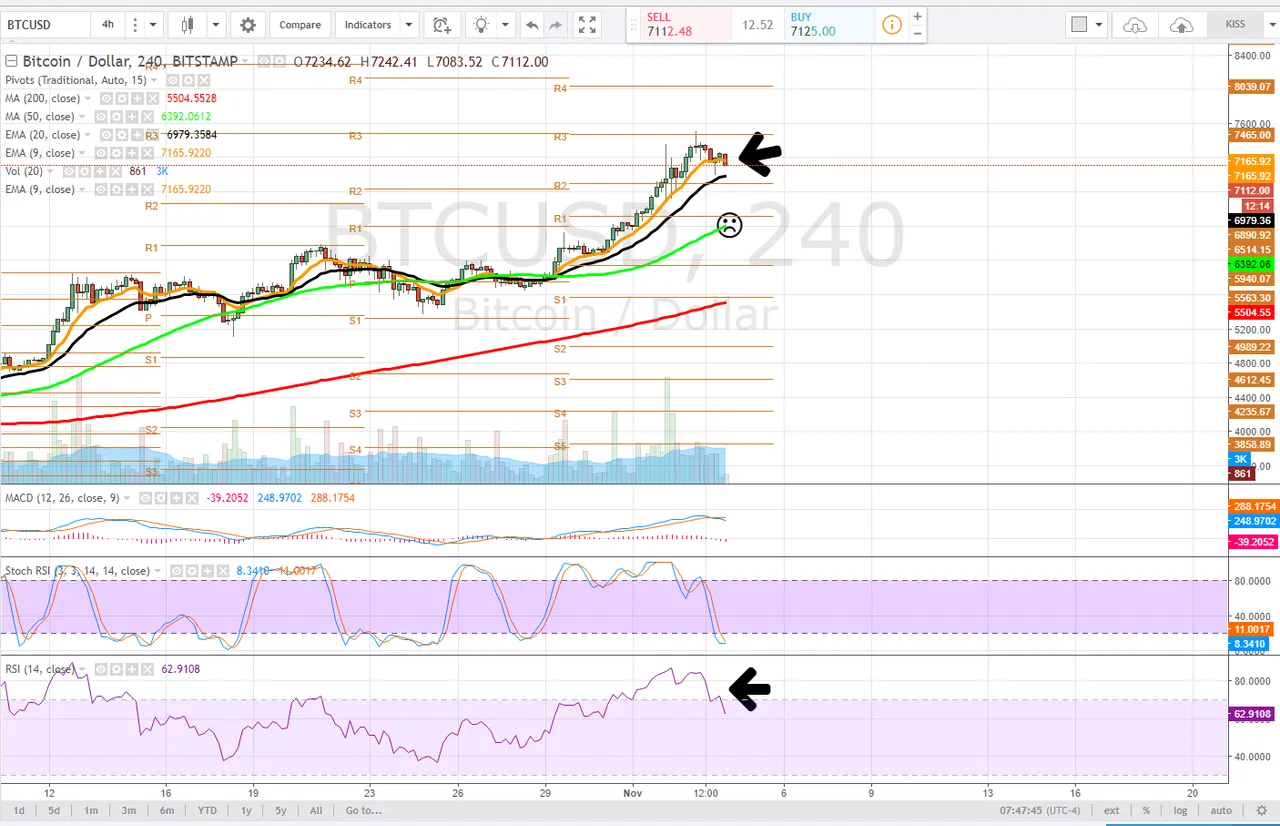Click the BTCUSD symbol input field
The height and width of the screenshot is (826, 1280).
[x=44, y=25]
